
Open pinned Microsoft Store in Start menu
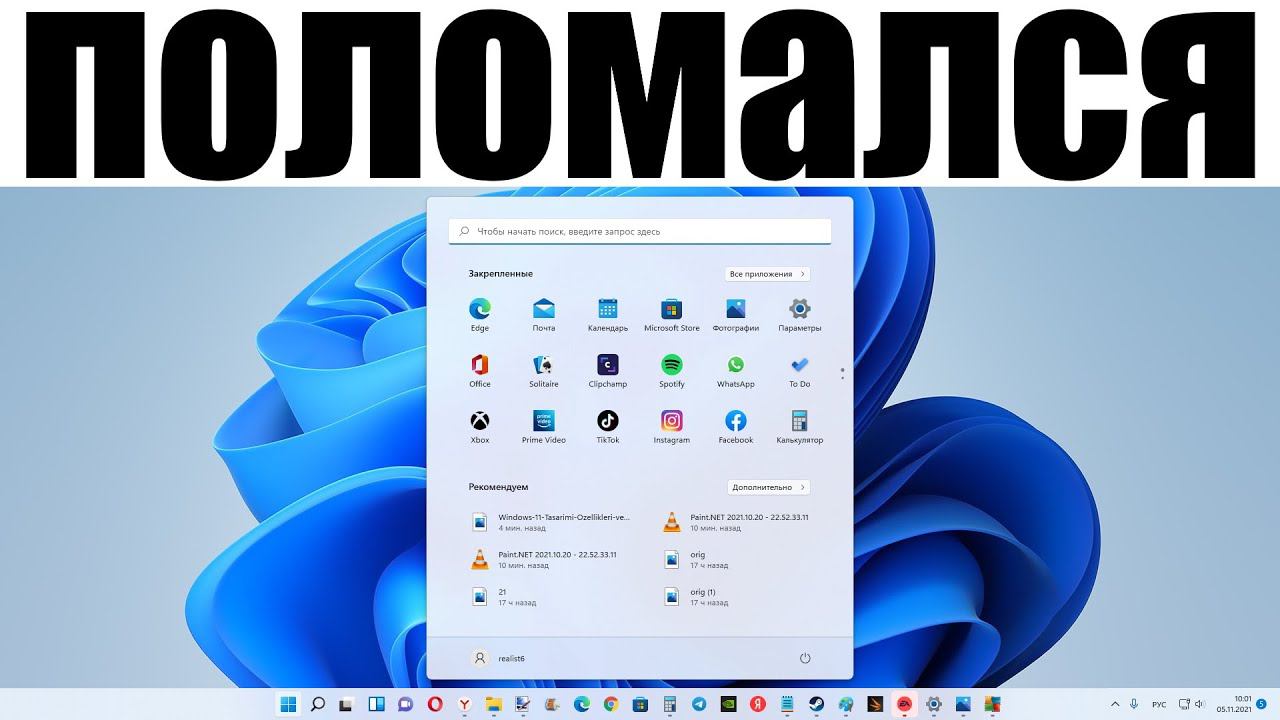(672, 314)
